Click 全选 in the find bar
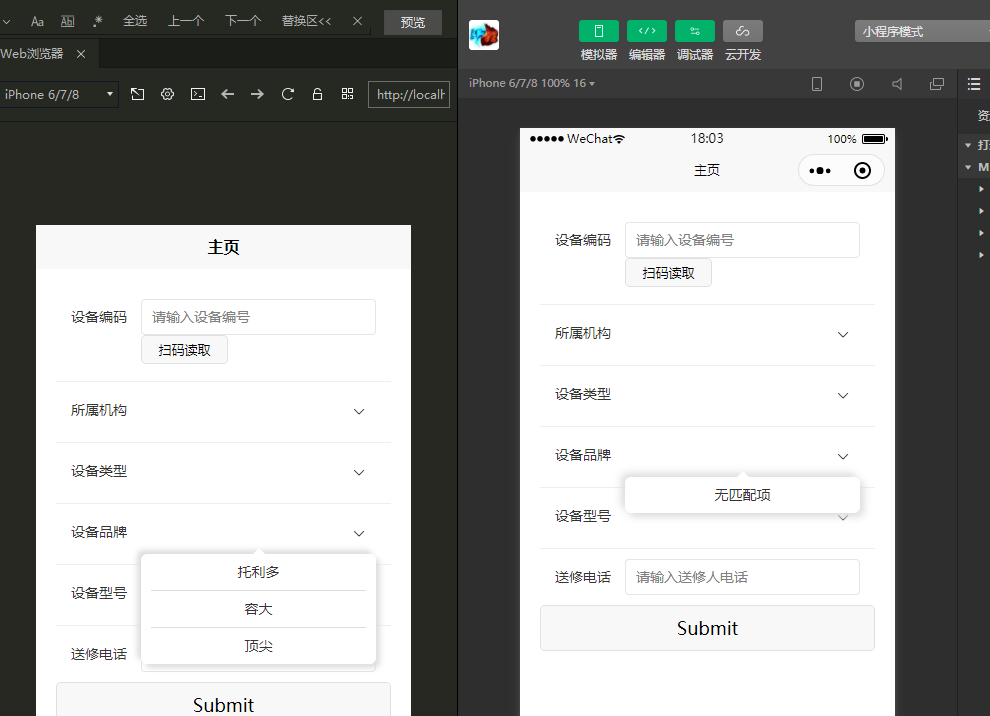990x716 pixels. [x=134, y=21]
